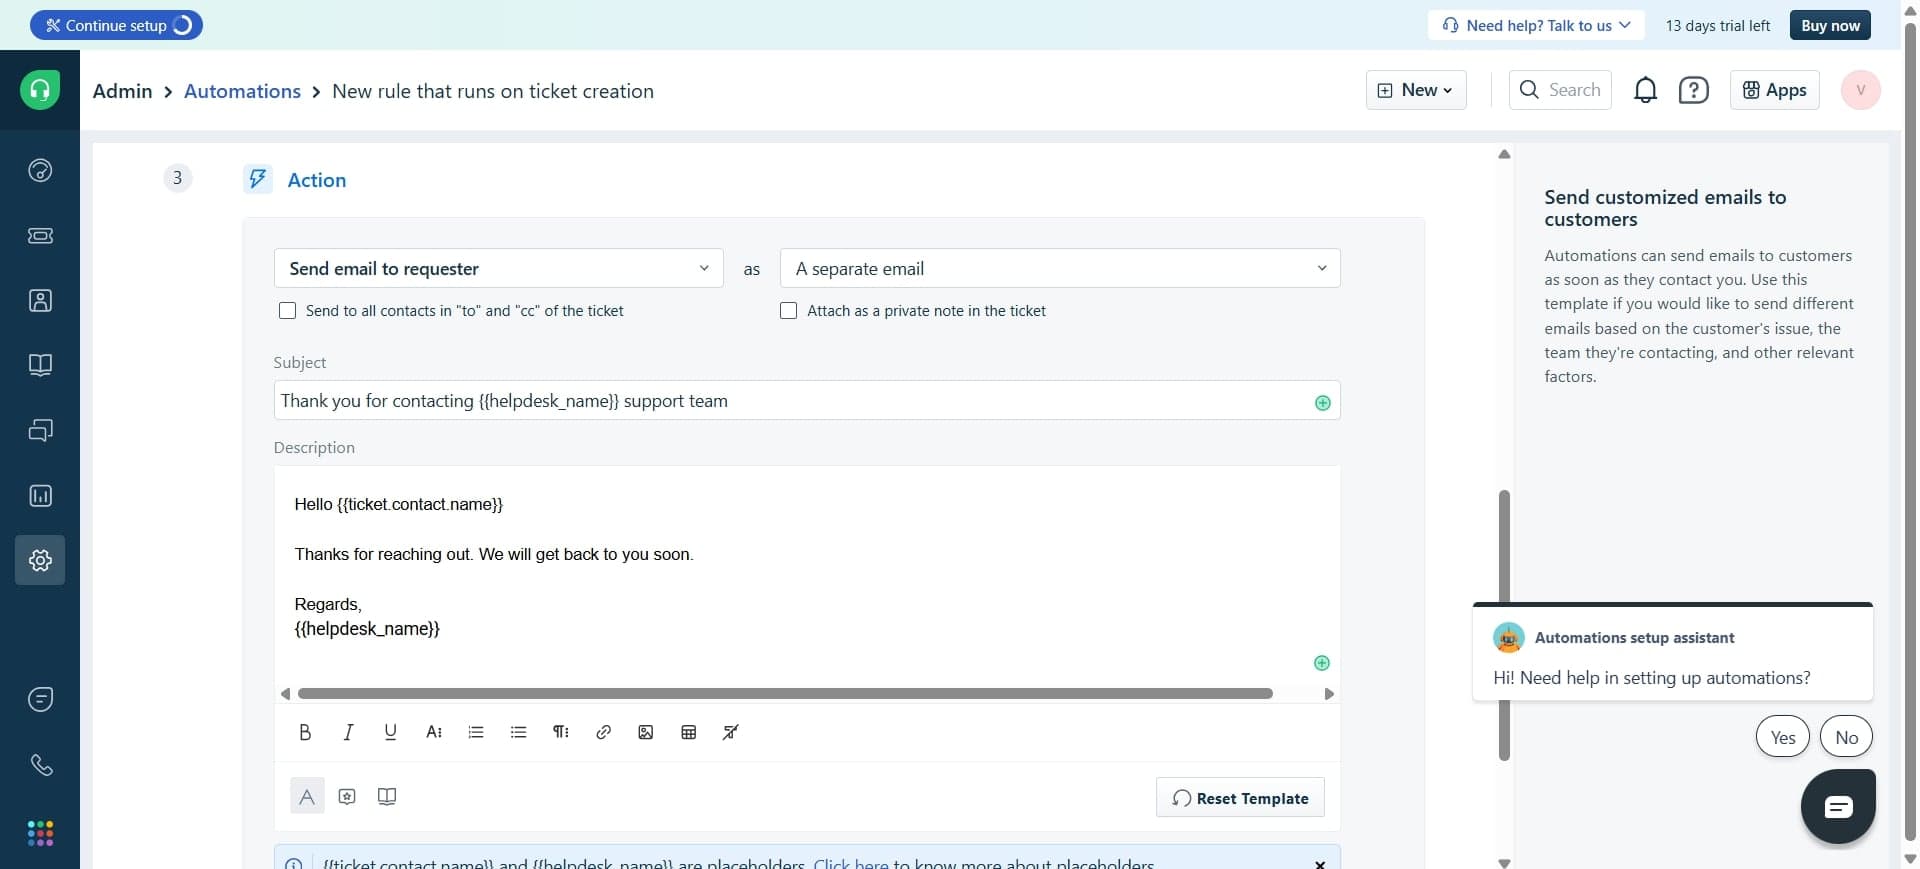
Task: Open the phone sidebar icon
Action: 40,765
